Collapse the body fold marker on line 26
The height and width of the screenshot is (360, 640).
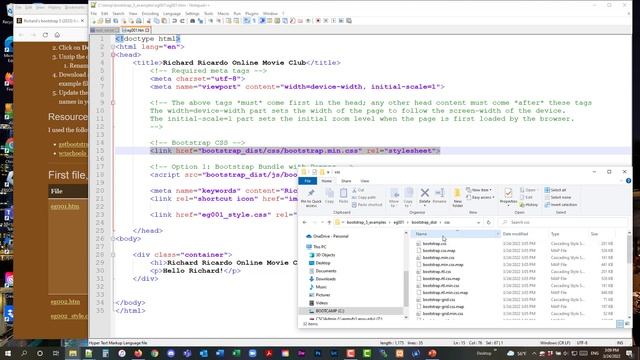tap(113, 239)
